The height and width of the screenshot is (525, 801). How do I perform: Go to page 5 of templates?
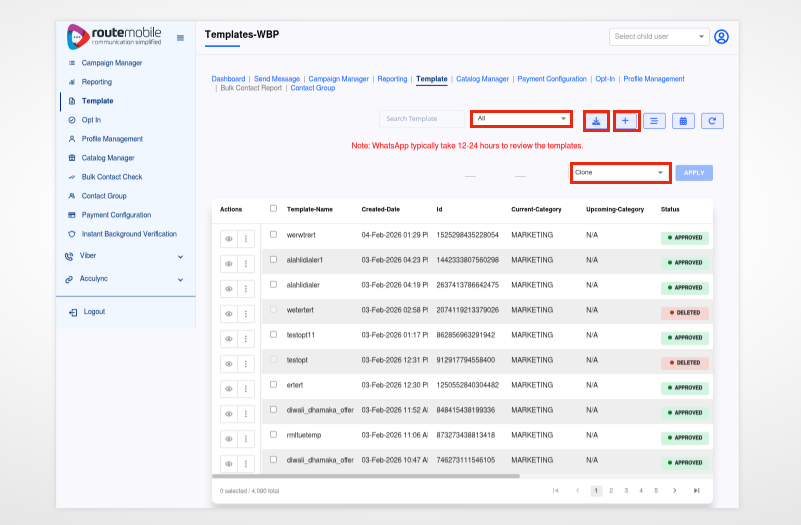point(656,491)
